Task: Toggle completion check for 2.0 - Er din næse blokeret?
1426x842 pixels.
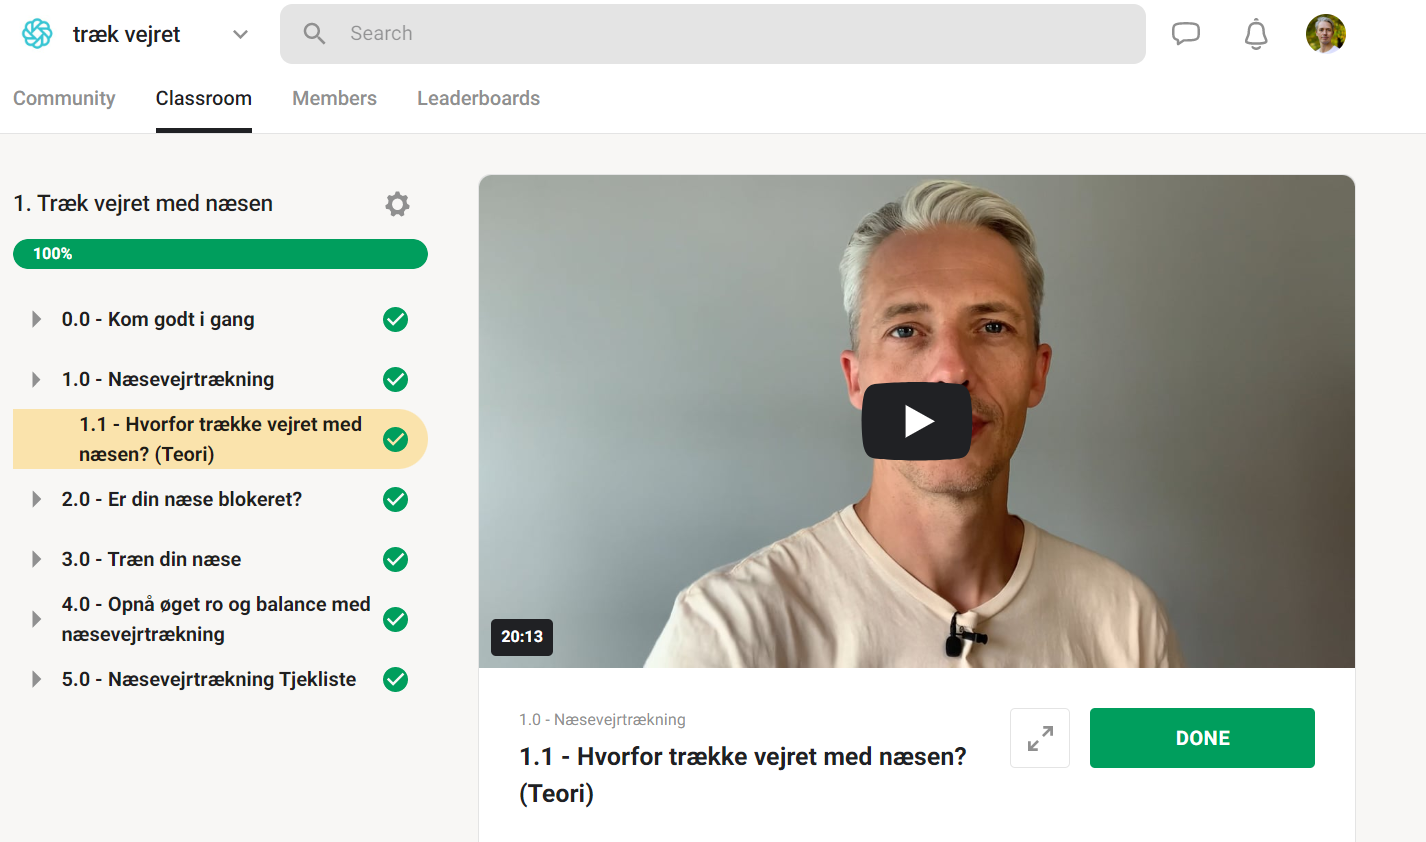Action: (396, 500)
